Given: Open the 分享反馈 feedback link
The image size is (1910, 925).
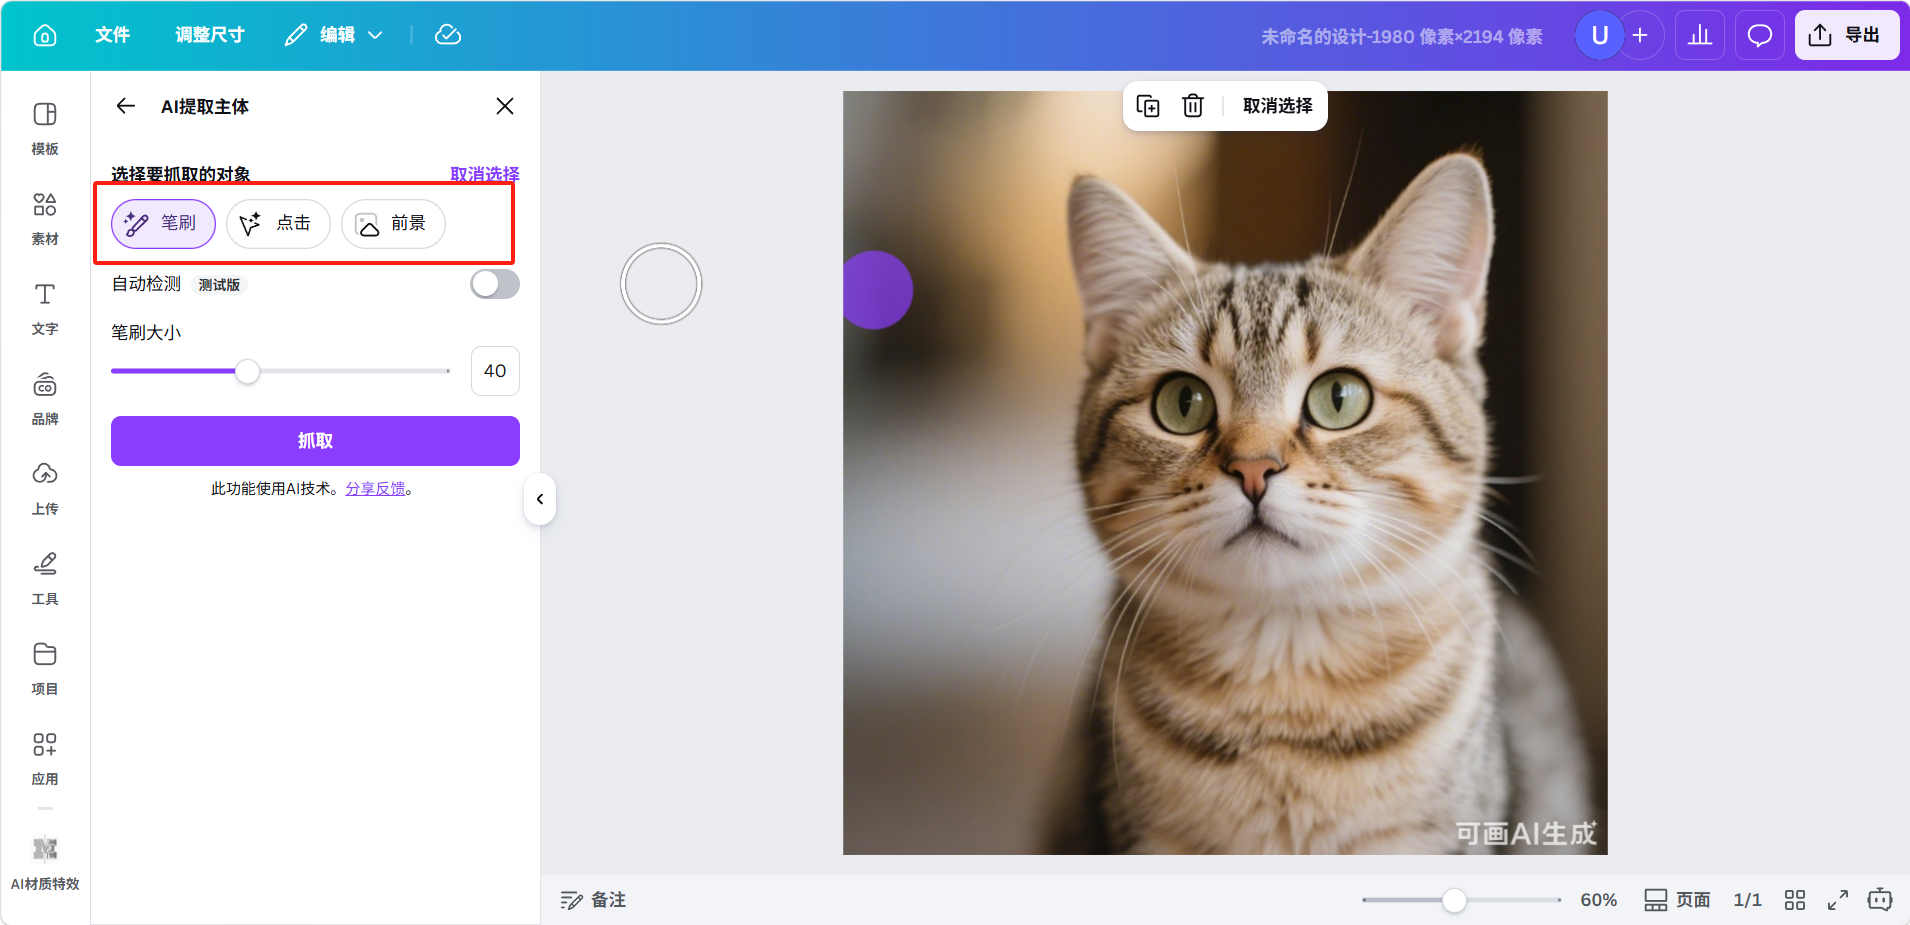Looking at the screenshot, I should point(376,489).
